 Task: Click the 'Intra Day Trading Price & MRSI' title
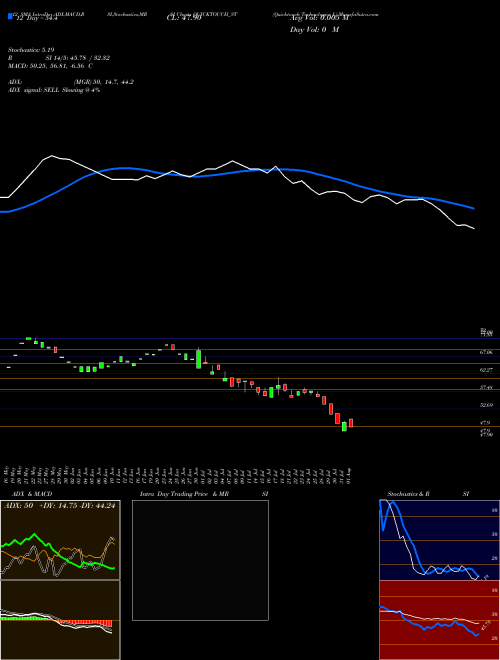(x=204, y=494)
